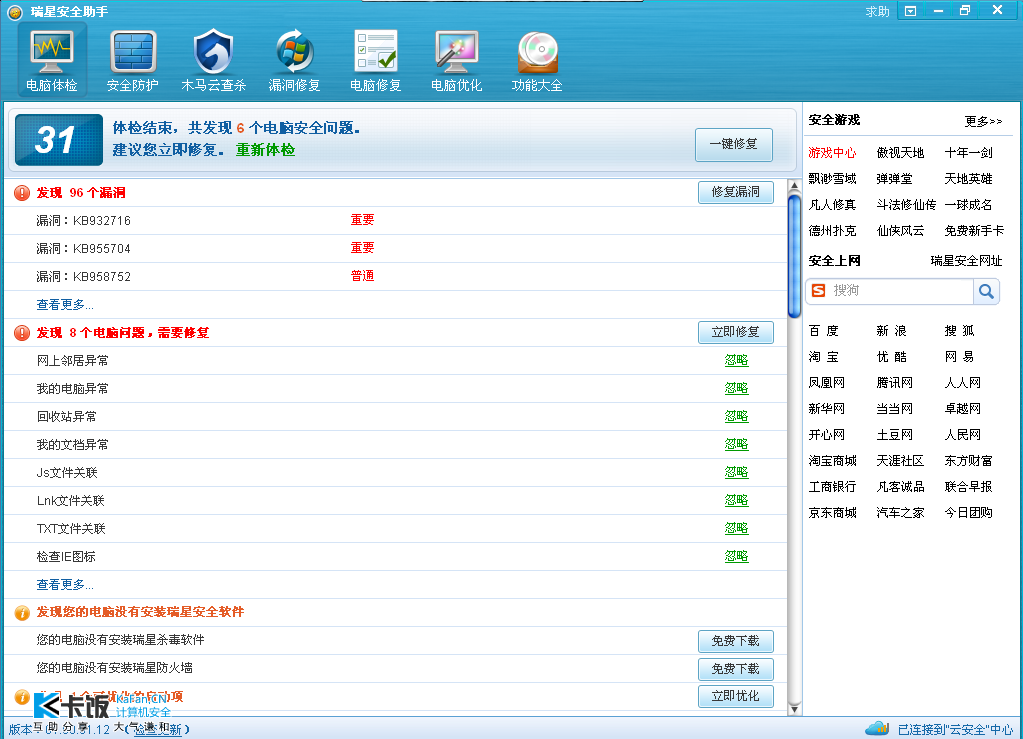Open the 游戏中心 link
This screenshot has height=739, width=1023.
[832, 153]
